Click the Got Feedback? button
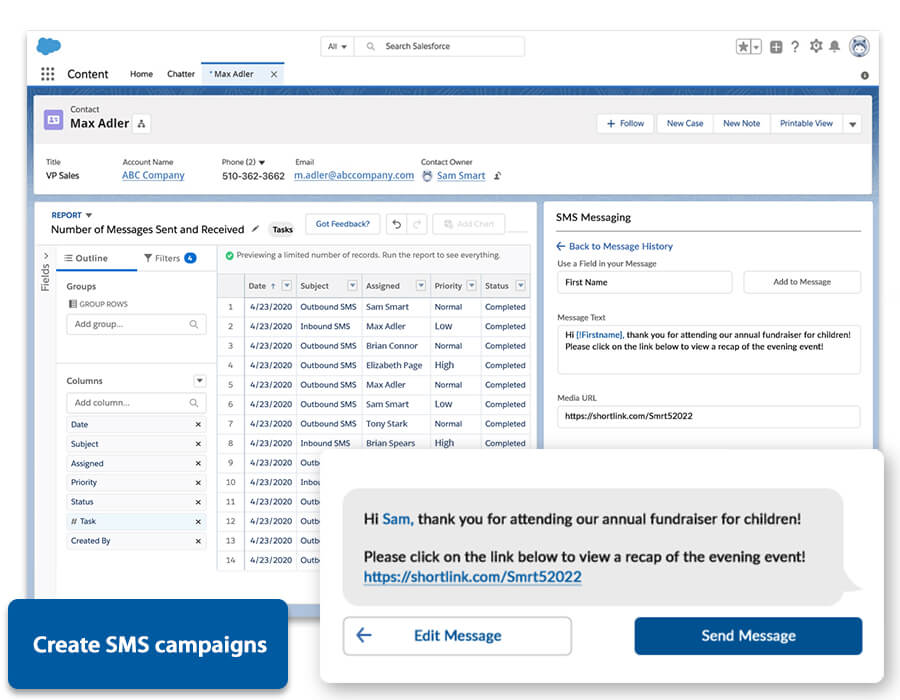The height and width of the screenshot is (700, 900). click(343, 224)
